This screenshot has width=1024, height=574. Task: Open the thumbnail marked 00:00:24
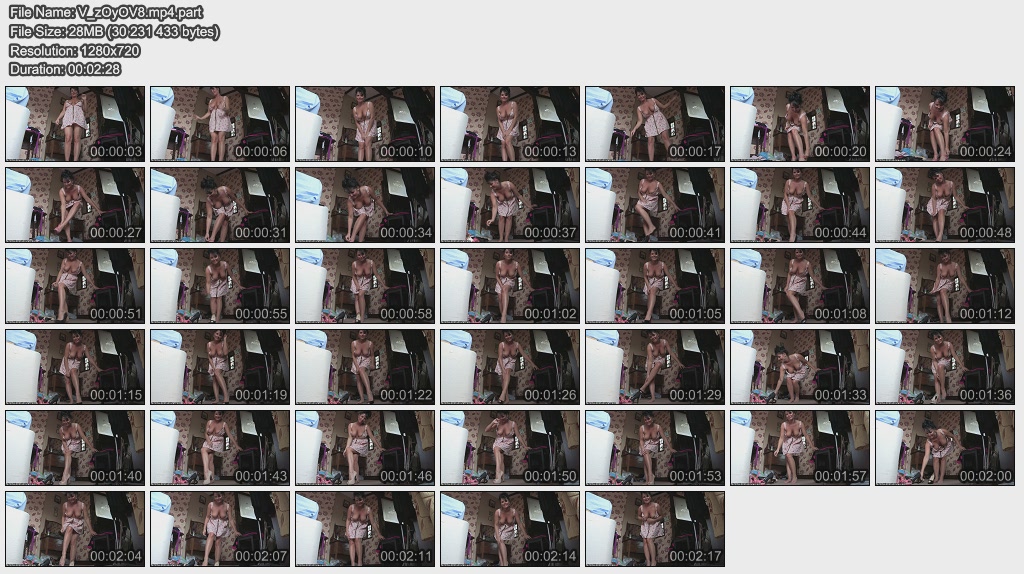[x=945, y=124]
